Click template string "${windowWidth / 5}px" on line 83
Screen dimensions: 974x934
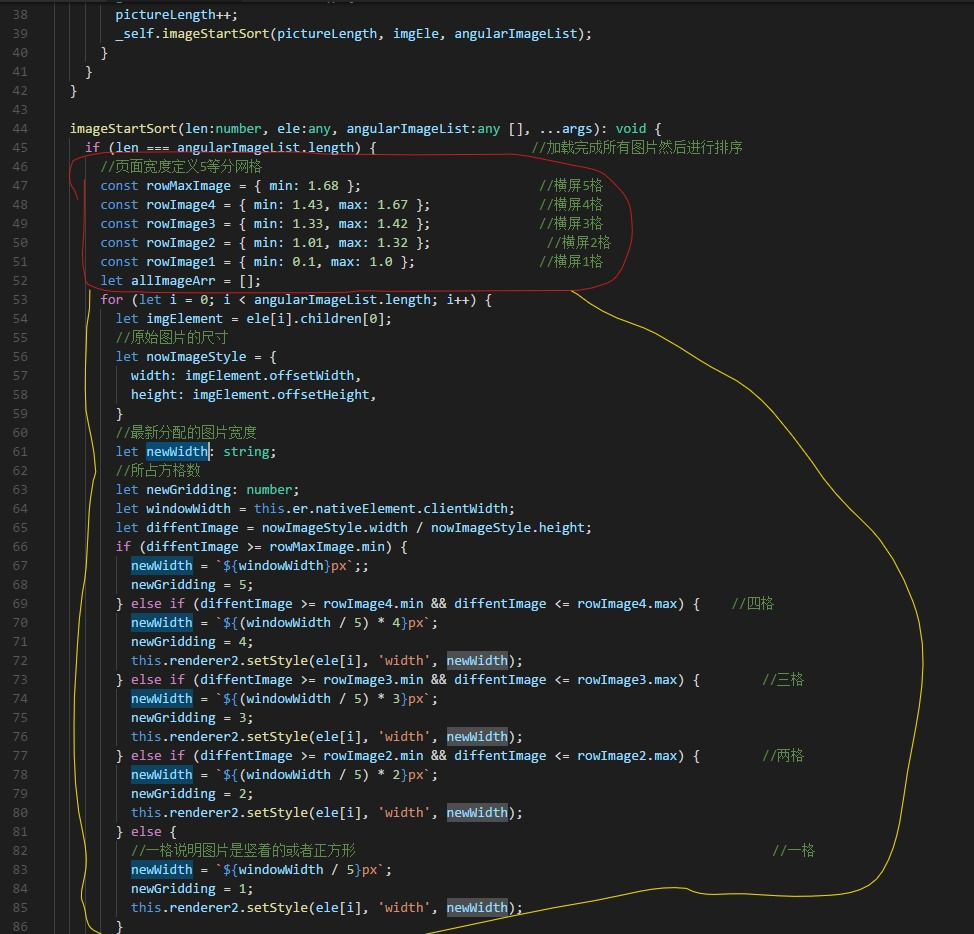(x=300, y=869)
